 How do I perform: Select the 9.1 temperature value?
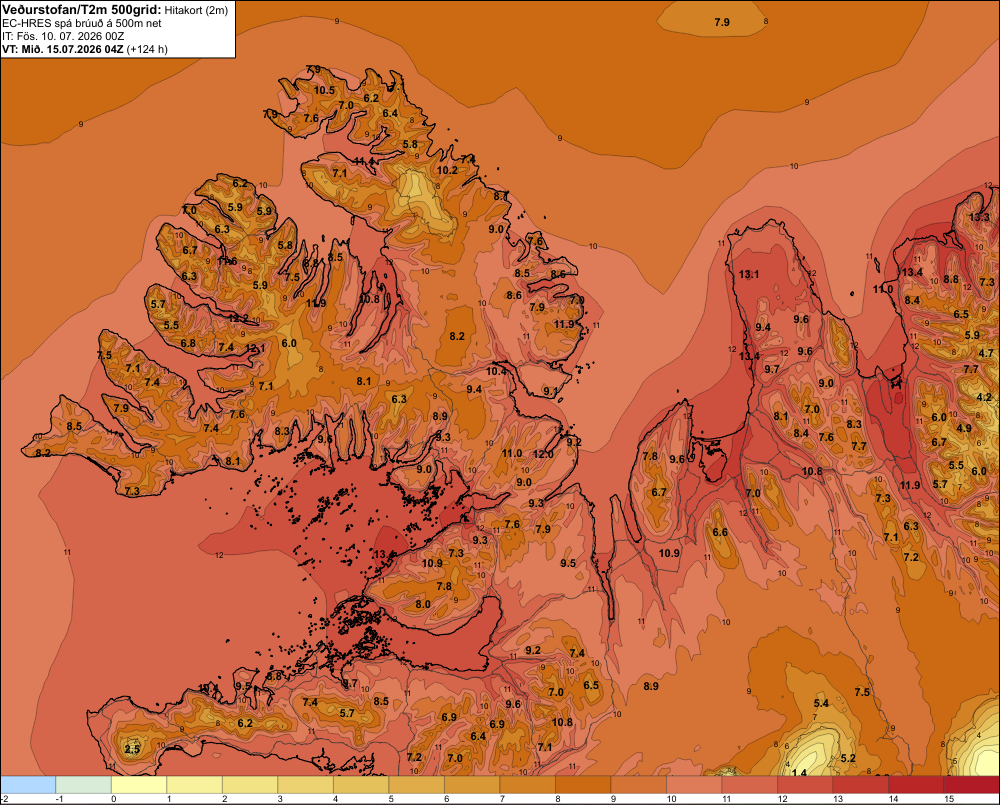(550, 391)
